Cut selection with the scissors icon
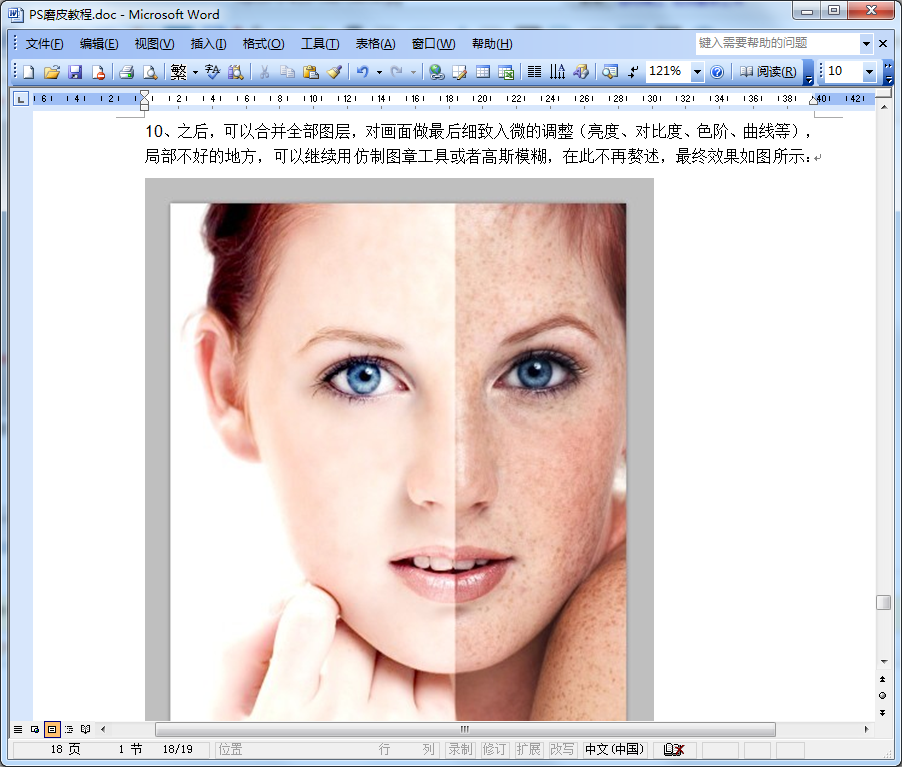 [x=264, y=72]
